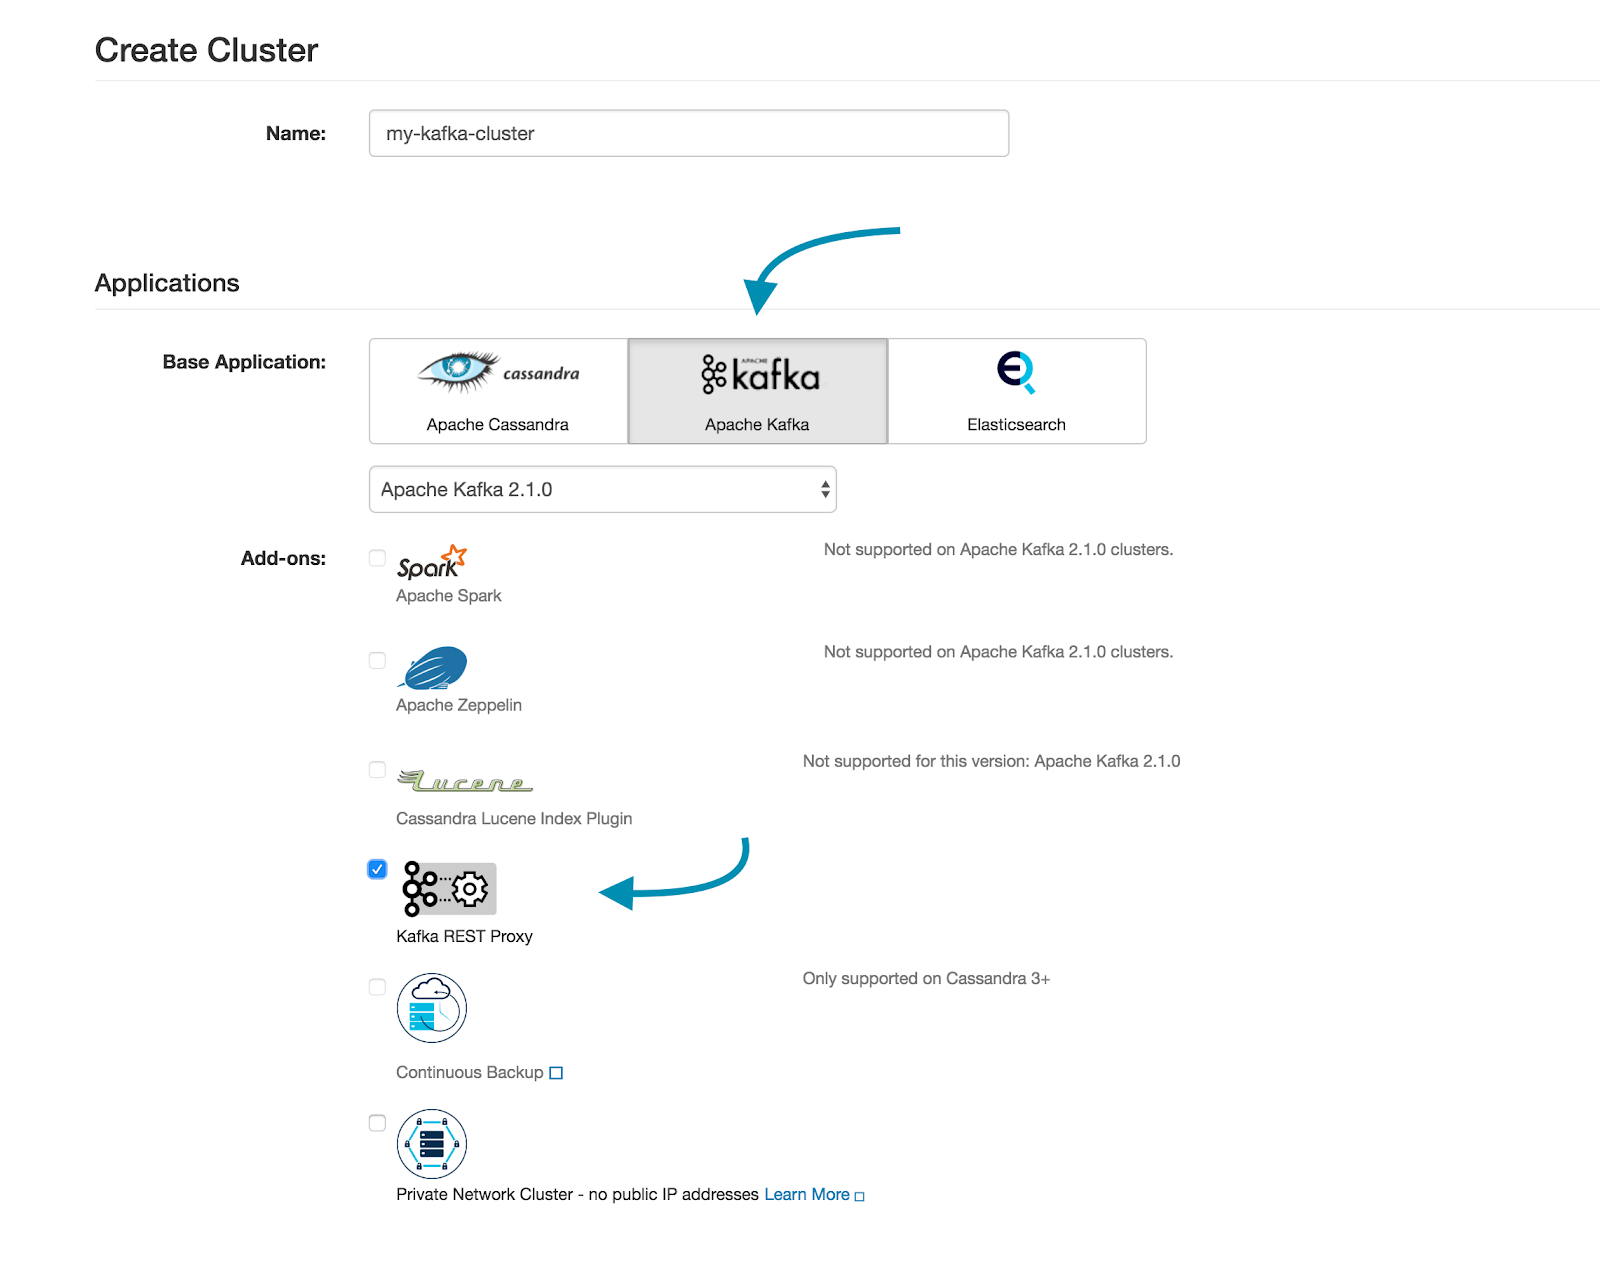Click the Private Network Cluster icon

pos(432,1144)
